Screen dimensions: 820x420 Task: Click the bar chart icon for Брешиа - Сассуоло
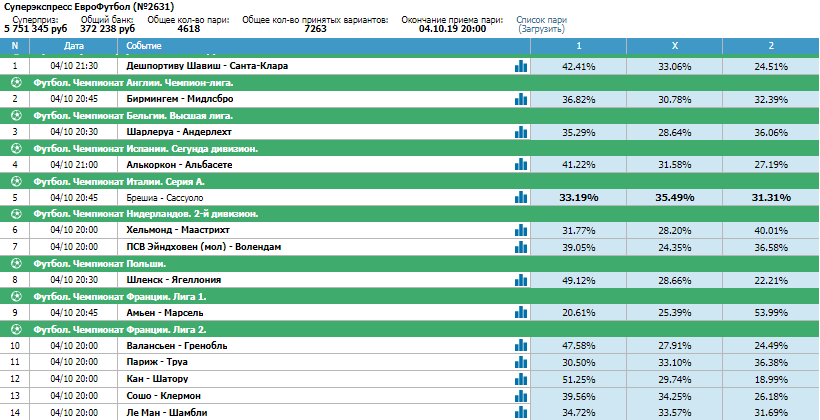[521, 198]
